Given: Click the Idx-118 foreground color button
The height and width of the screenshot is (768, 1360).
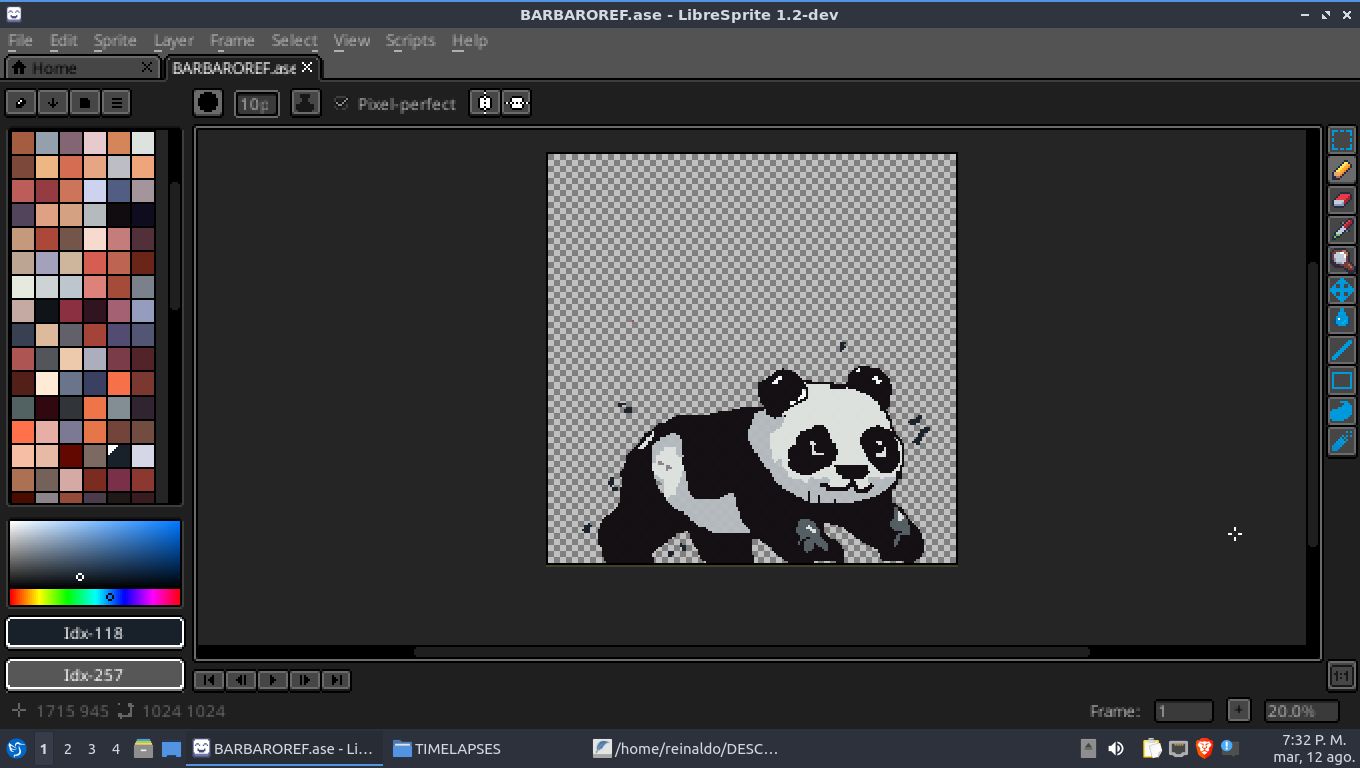Looking at the screenshot, I should pos(94,633).
